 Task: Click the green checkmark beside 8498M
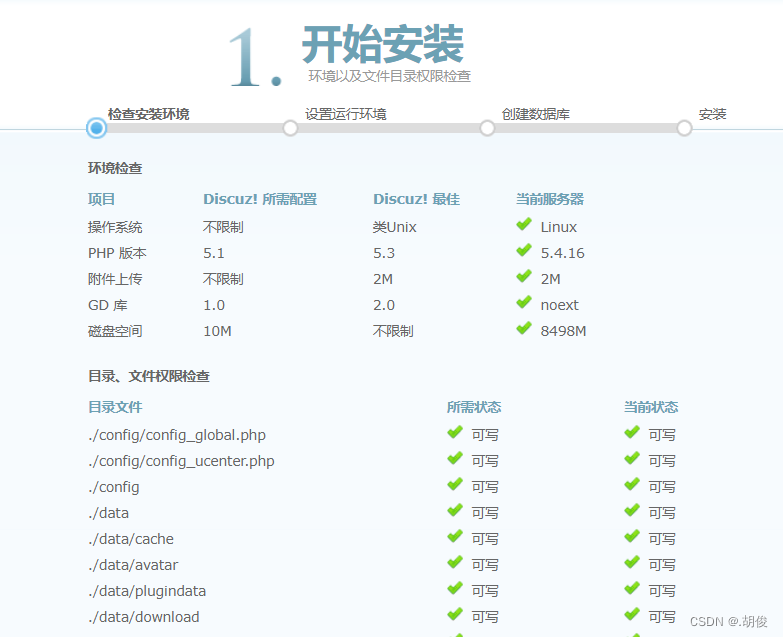click(524, 328)
